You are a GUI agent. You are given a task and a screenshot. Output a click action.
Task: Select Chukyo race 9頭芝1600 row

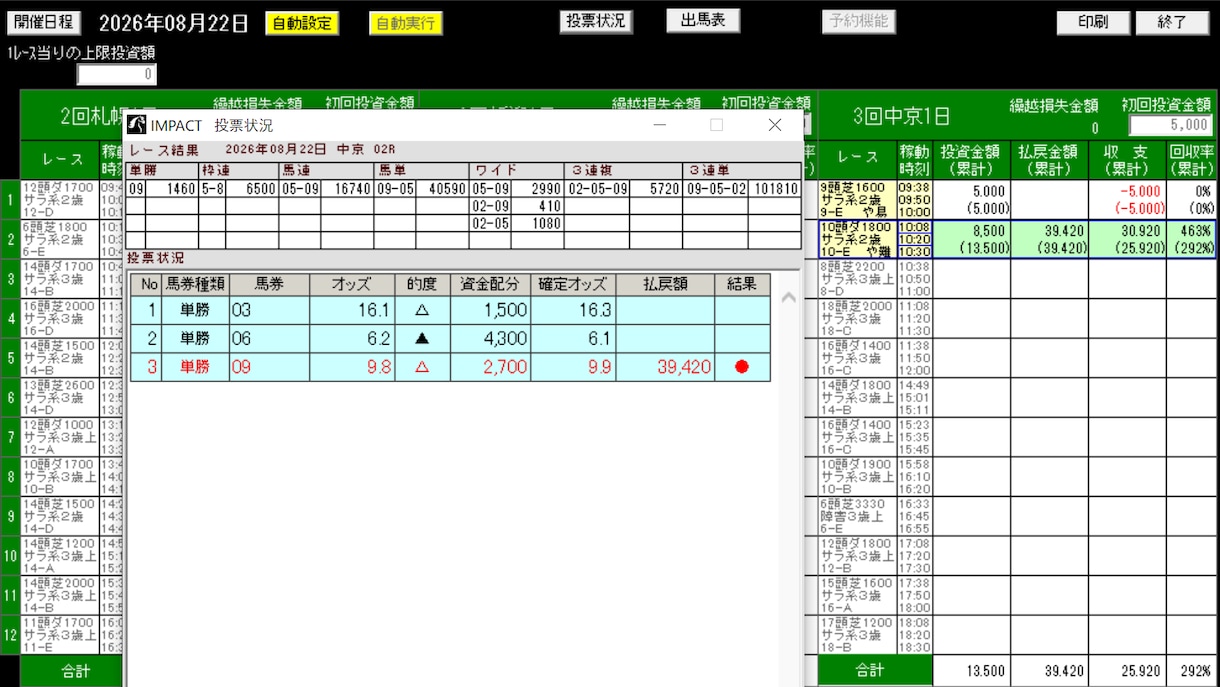tap(858, 200)
